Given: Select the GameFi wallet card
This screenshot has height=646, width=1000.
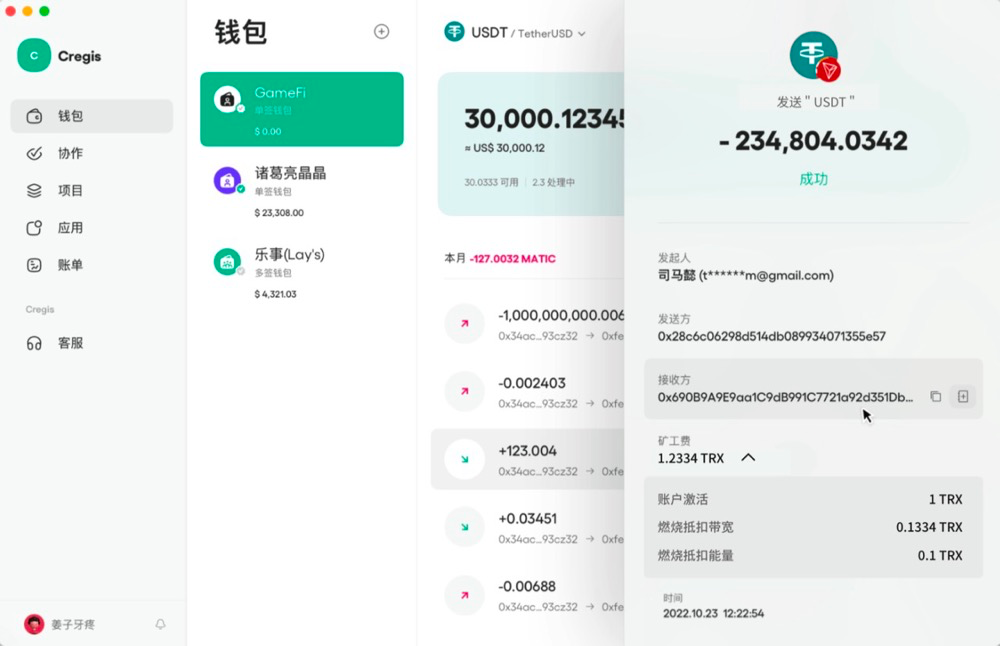Looking at the screenshot, I should 302,109.
